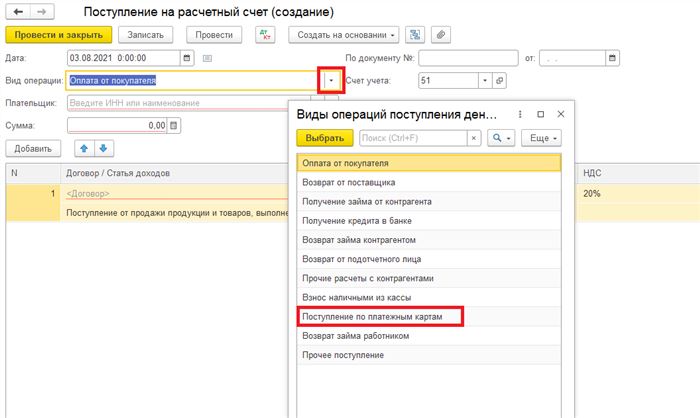Show the Дт/Кт postings icon

265,35
